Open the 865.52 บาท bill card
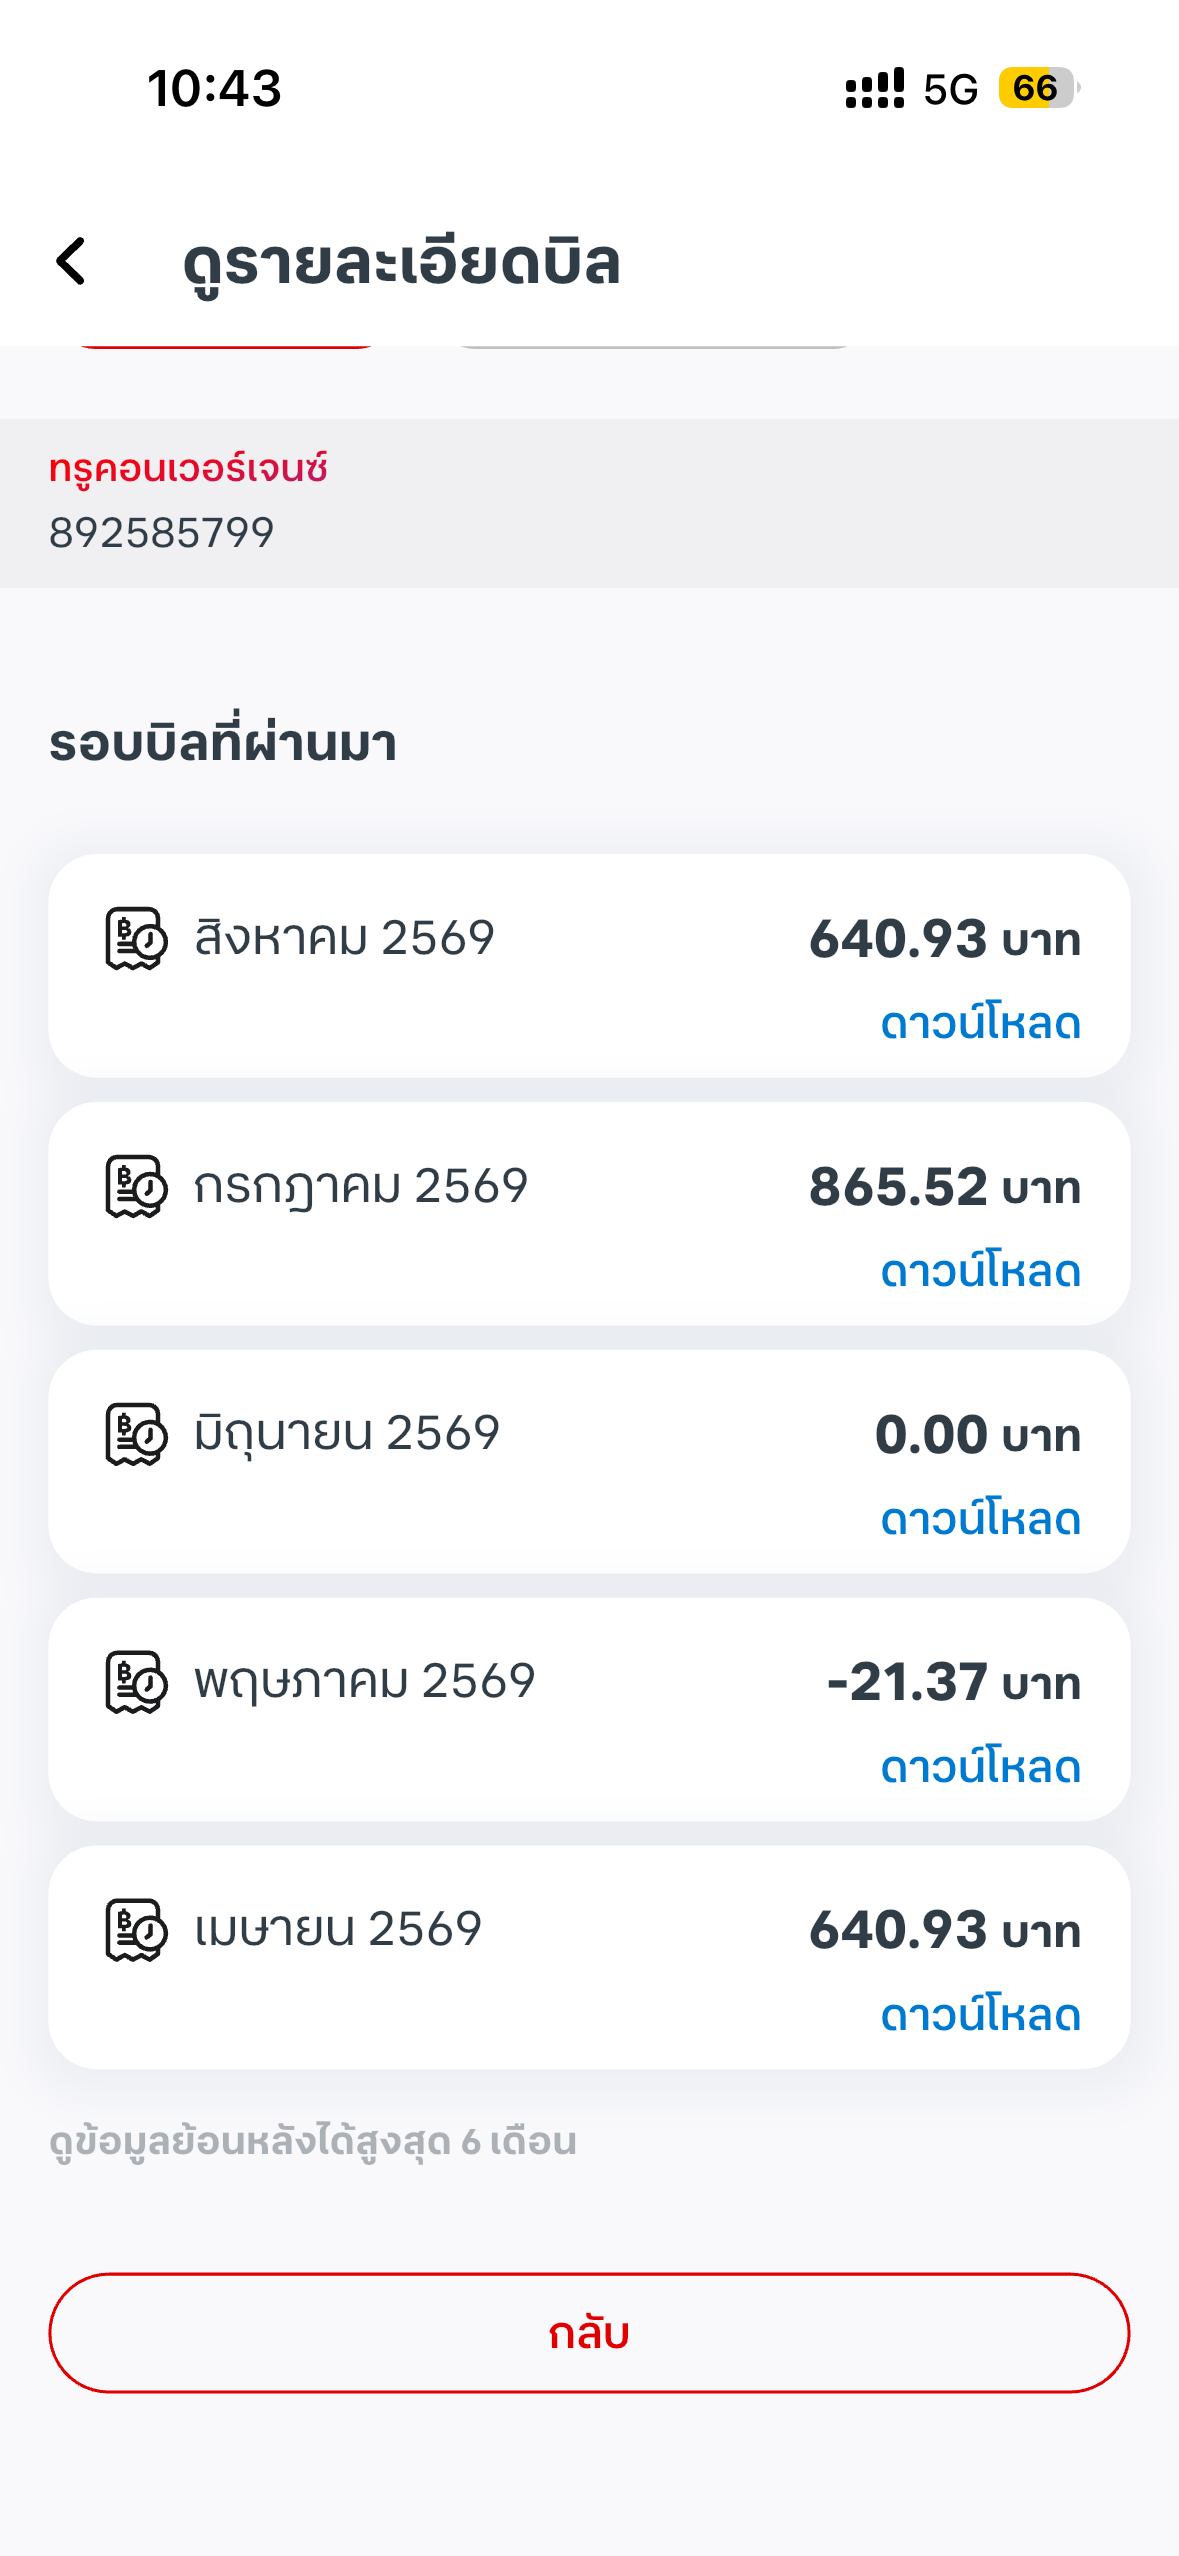 pyautogui.click(x=589, y=1214)
